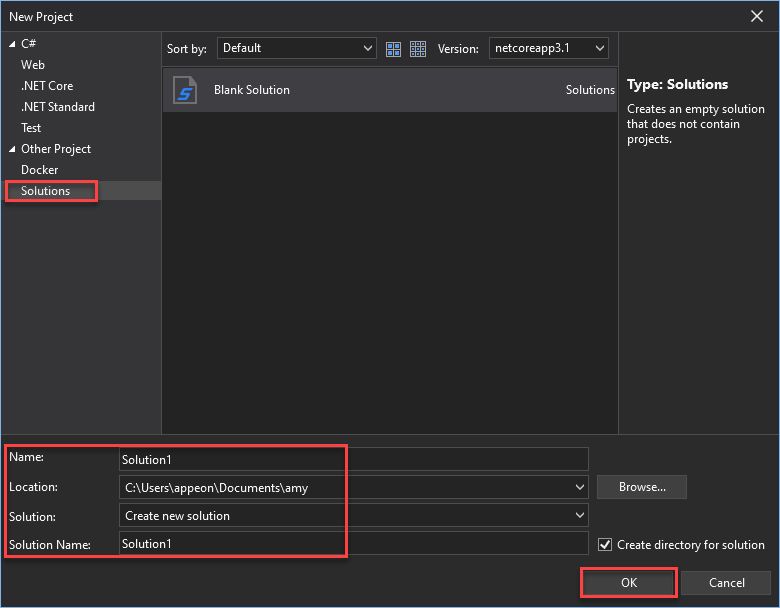Click the 'Type: Solutions' heading
Image resolution: width=780 pixels, height=608 pixels.
click(x=677, y=84)
